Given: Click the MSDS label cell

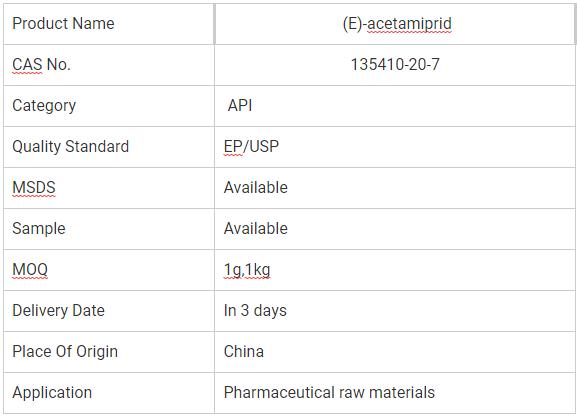Looking at the screenshot, I should click(x=109, y=188).
